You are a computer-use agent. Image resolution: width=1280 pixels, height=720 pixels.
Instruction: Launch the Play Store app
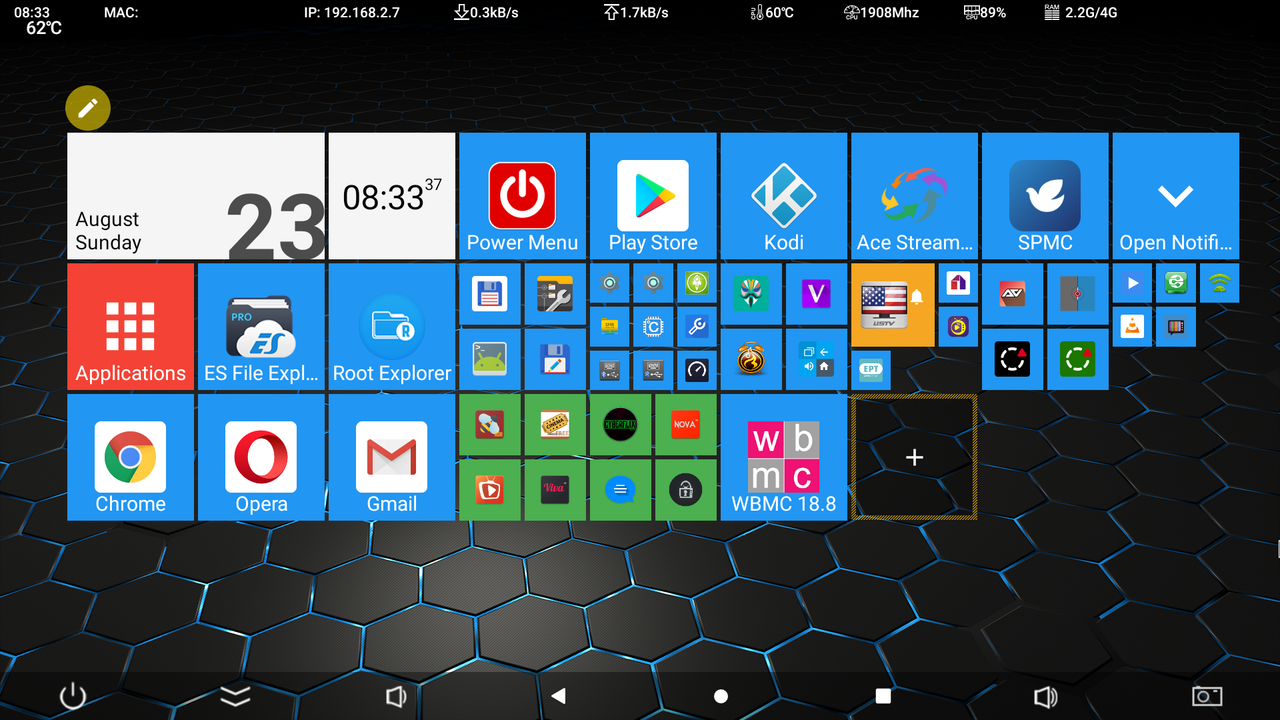coord(653,196)
